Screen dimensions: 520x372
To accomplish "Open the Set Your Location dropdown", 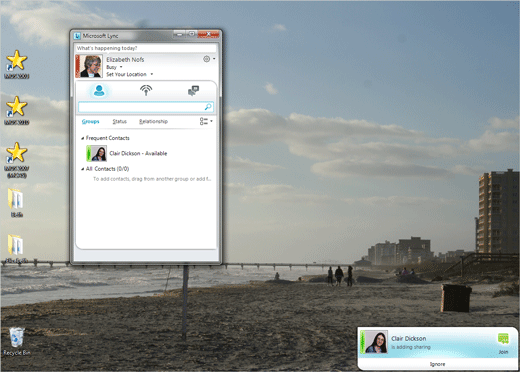I will pyautogui.click(x=130, y=74).
